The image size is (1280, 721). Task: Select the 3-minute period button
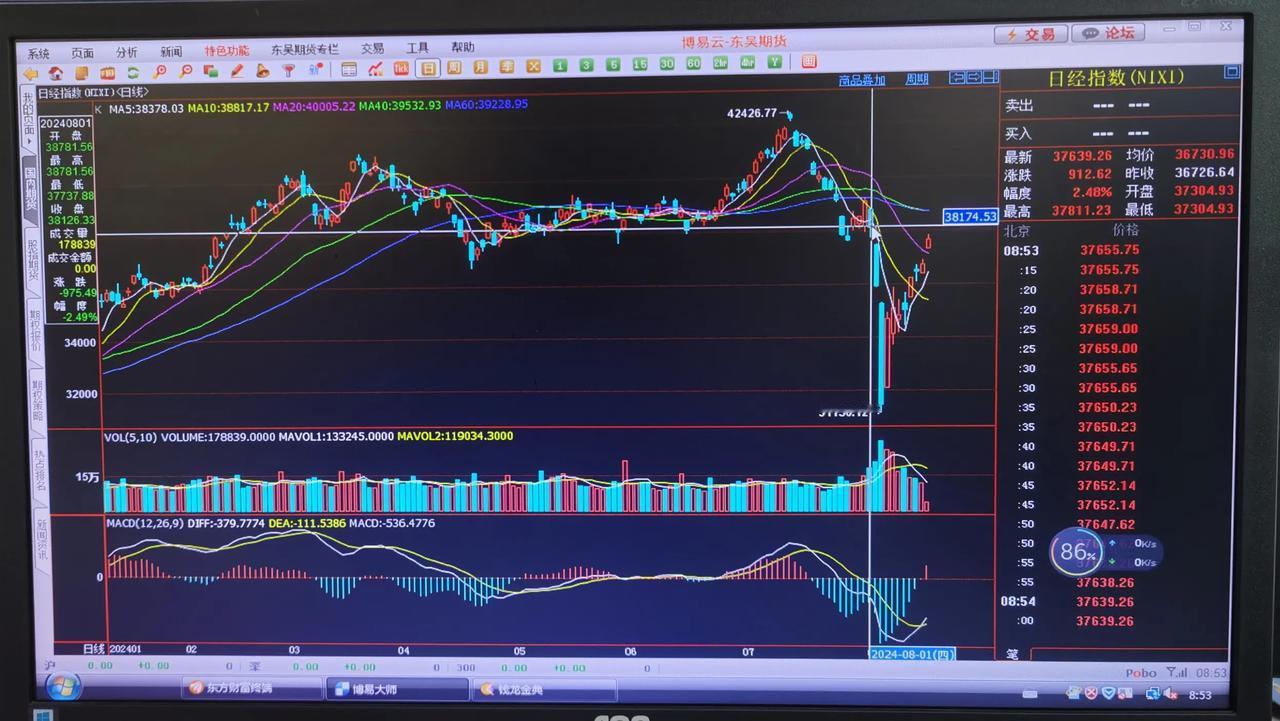tap(586, 65)
